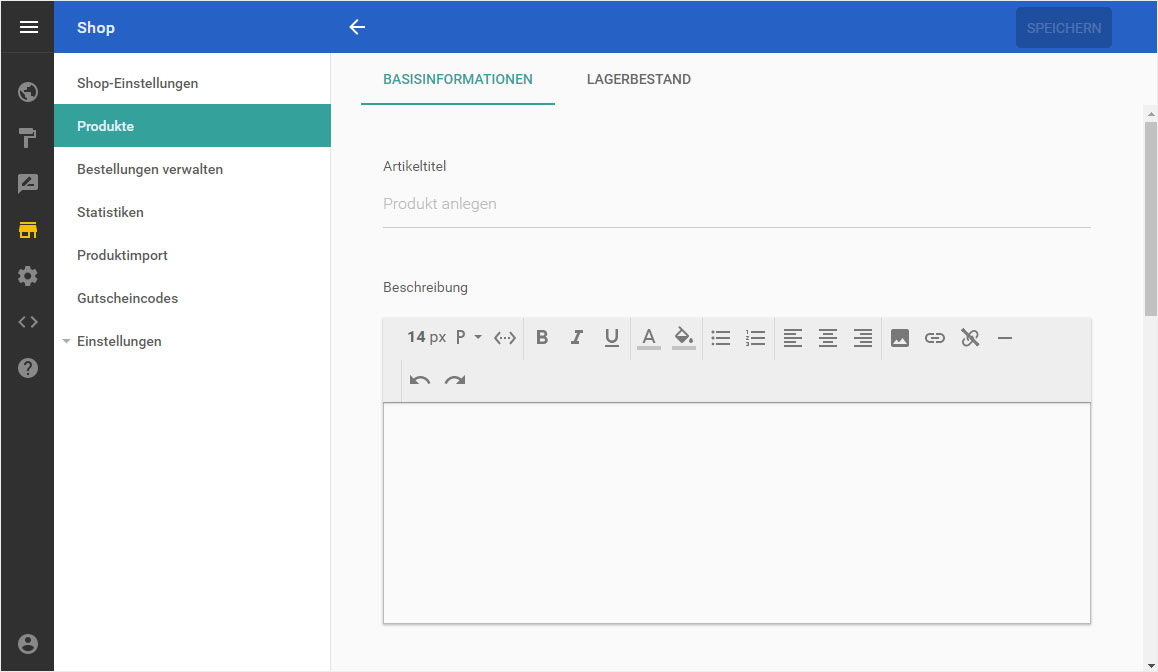Viewport: 1158px width, 672px height.
Task: Open Statistiken page
Action: point(192,212)
